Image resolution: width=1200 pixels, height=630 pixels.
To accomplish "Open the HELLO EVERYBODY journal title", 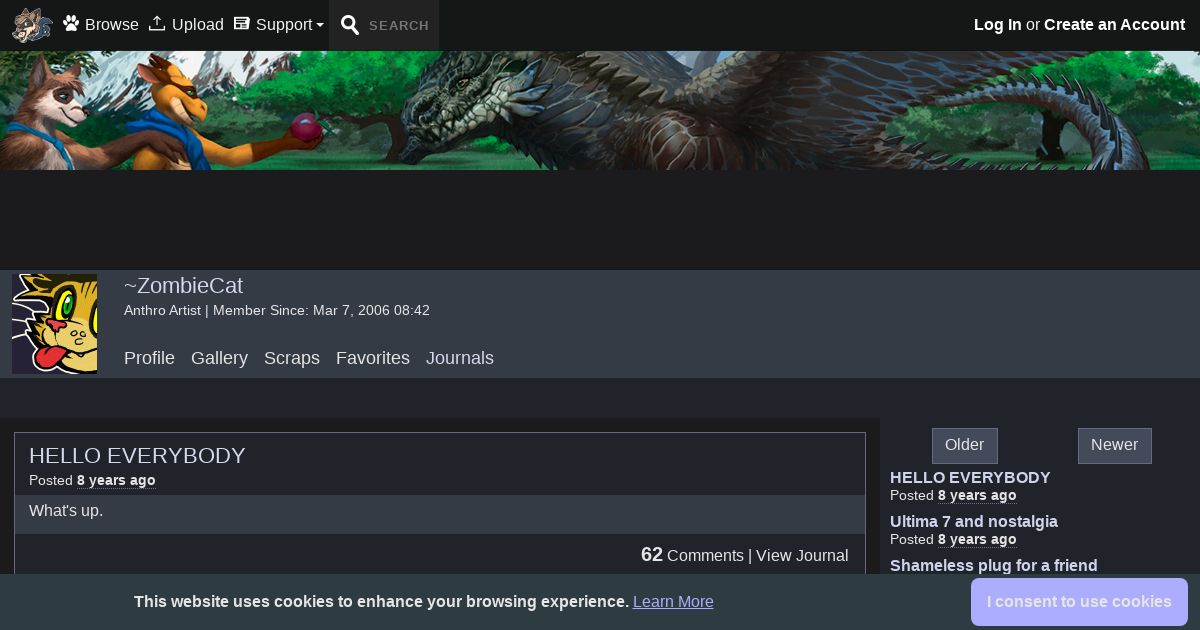I will (137, 456).
